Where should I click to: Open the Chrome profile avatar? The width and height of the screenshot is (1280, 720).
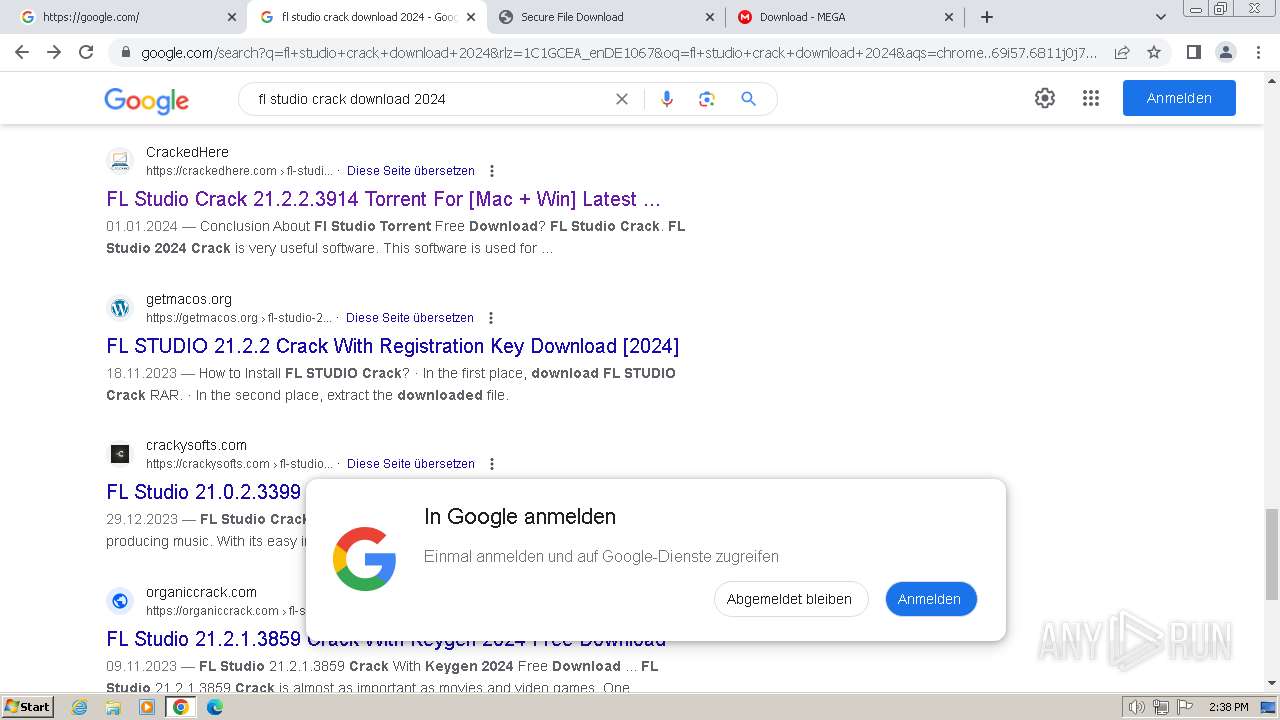coord(1225,52)
